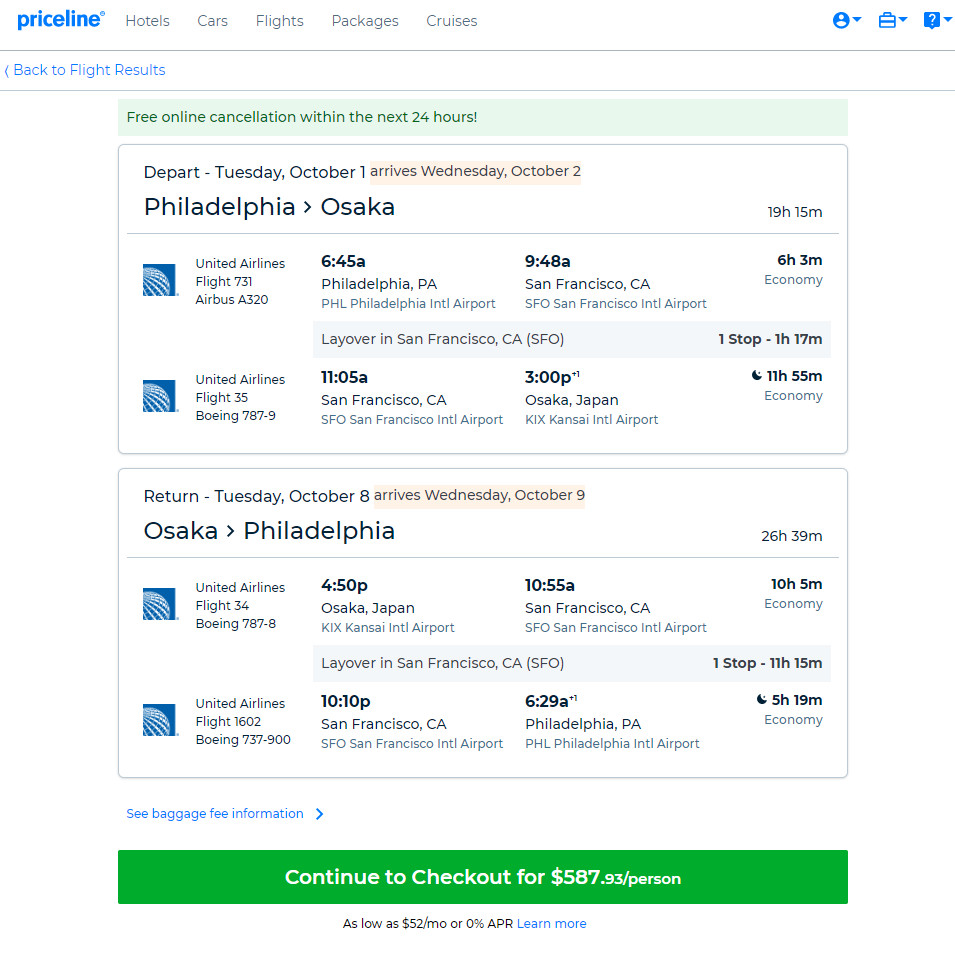The width and height of the screenshot is (955, 969).
Task: Click United Airlines logo for Flight 731
Action: point(160,280)
